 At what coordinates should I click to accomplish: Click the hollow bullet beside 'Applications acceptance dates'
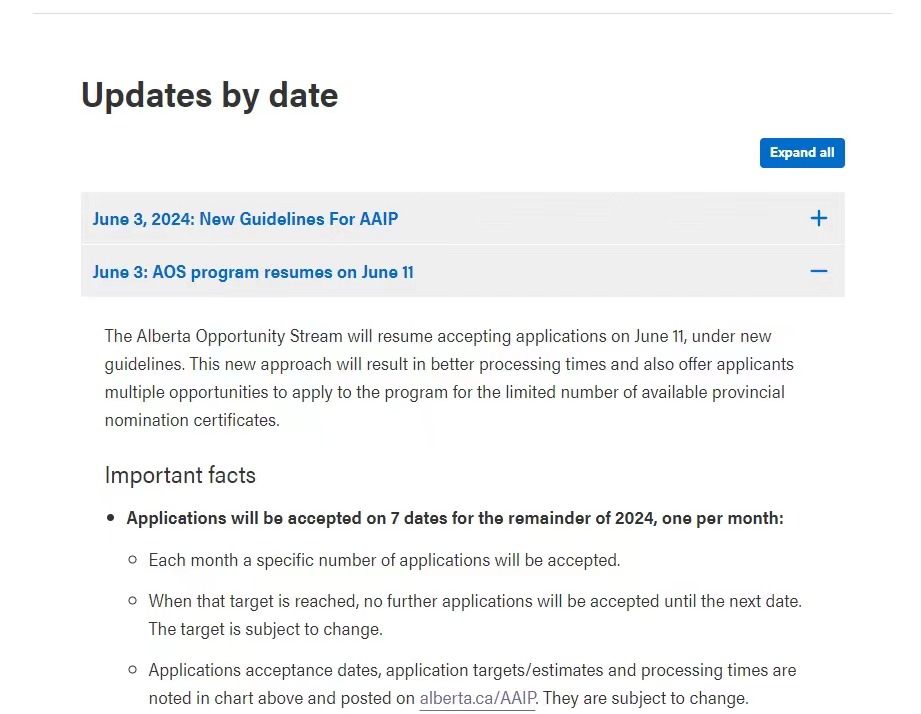point(133,669)
